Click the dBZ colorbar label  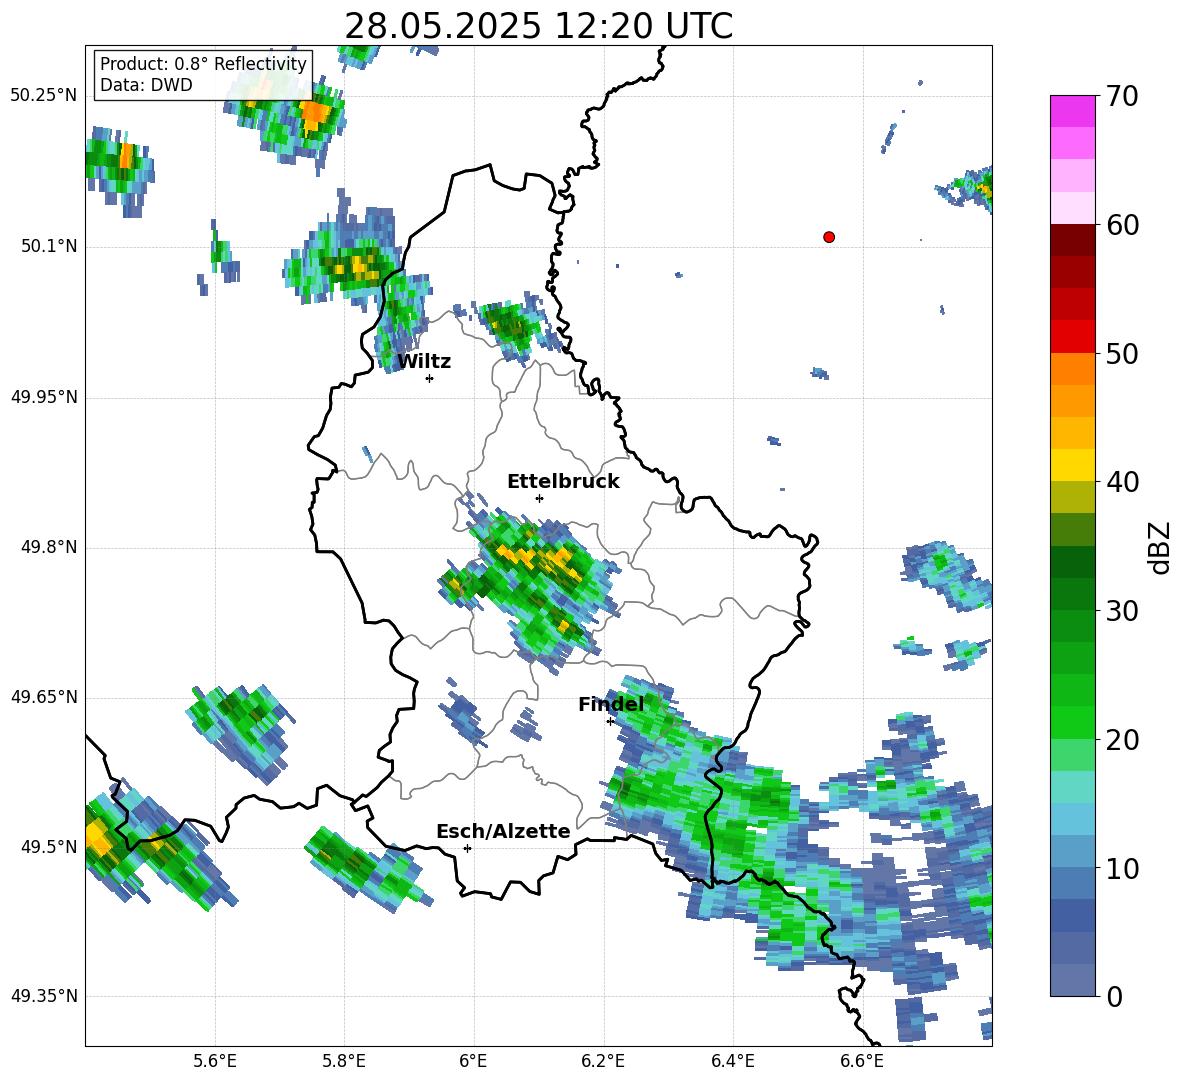click(1159, 547)
